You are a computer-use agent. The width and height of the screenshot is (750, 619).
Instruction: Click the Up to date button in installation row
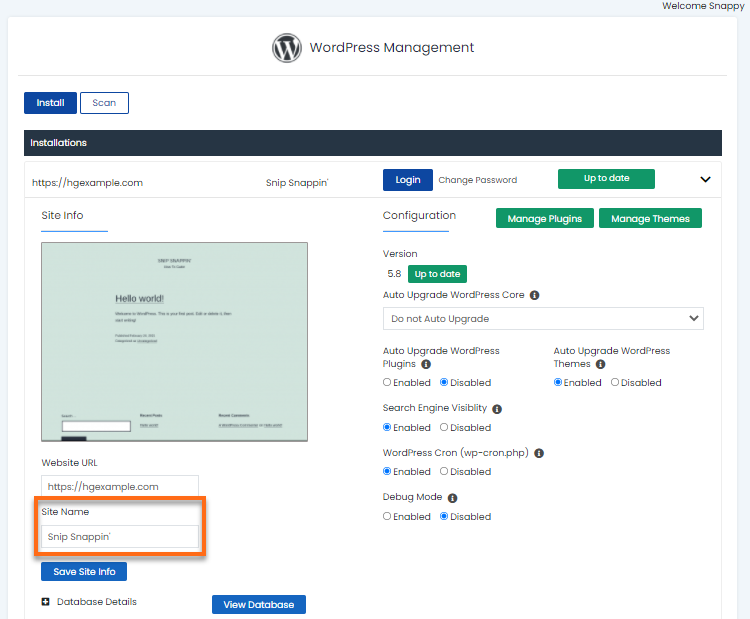[606, 178]
